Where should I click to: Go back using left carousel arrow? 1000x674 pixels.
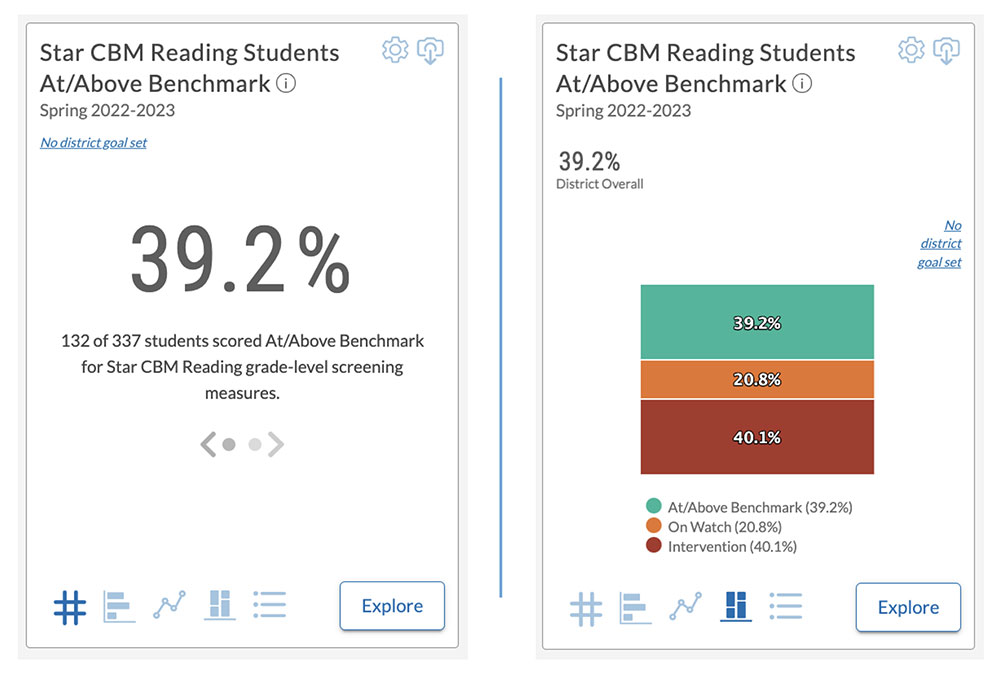pyautogui.click(x=209, y=442)
